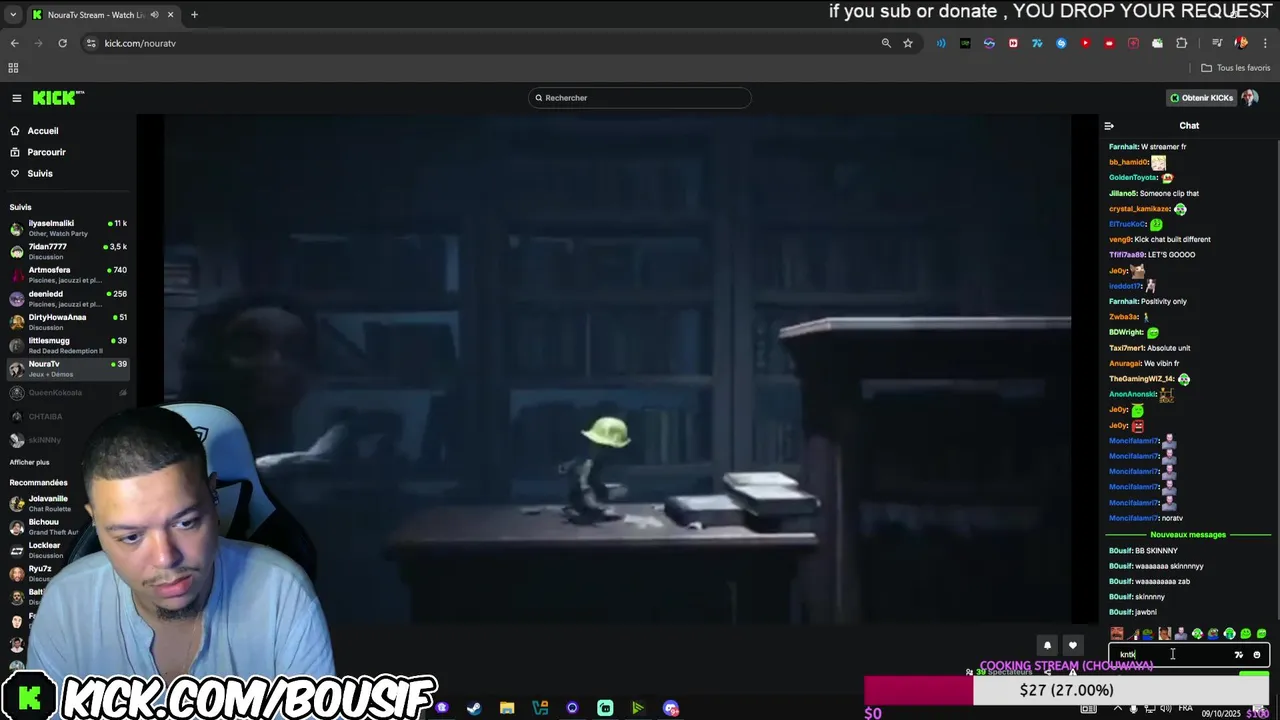This screenshot has height=720, width=1280.
Task: Open DirtyHowaAnaa followed channel
Action: tap(68, 321)
